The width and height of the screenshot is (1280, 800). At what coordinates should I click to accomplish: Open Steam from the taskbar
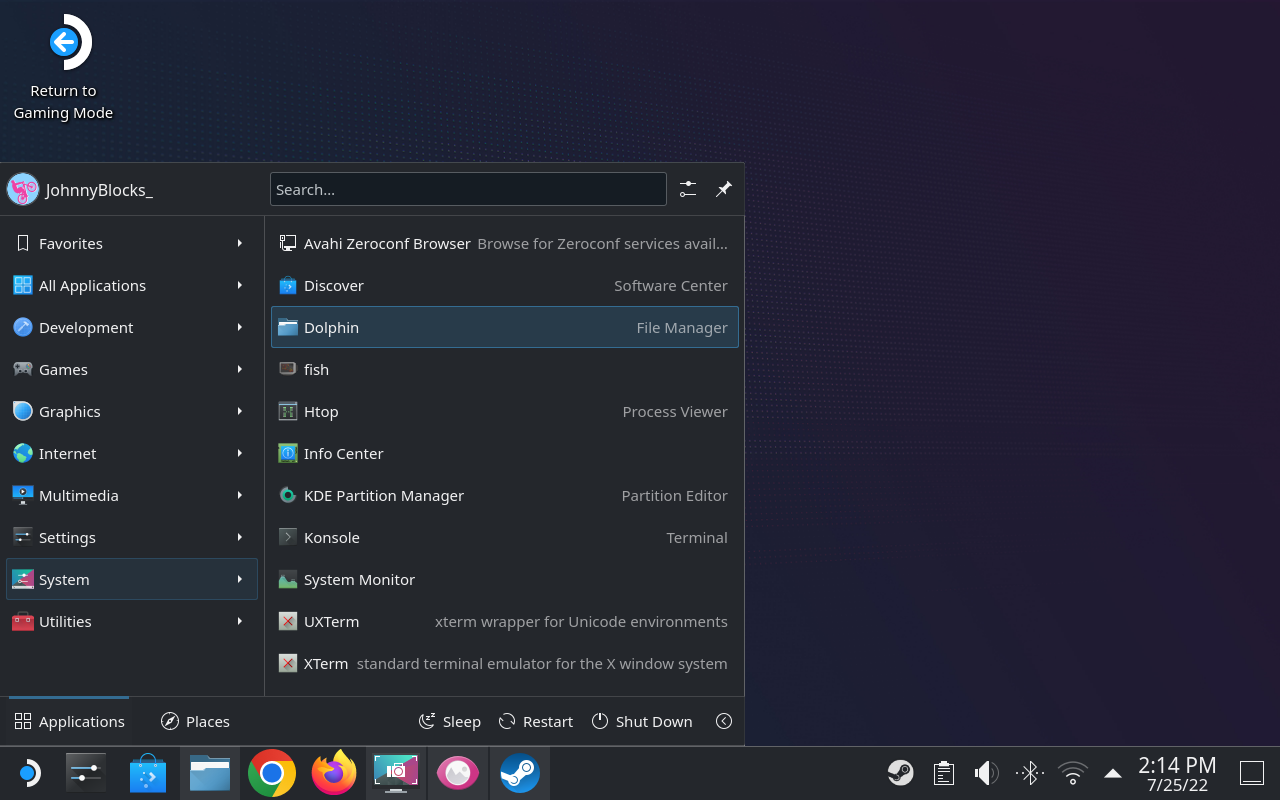520,773
